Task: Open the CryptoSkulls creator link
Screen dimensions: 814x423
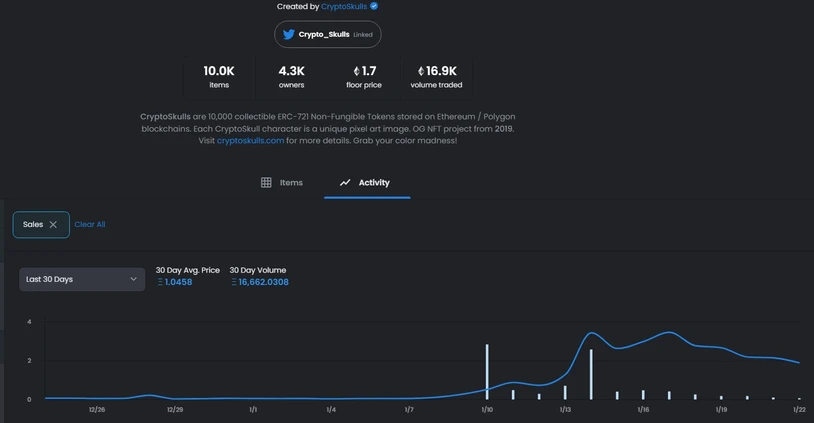Action: point(344,6)
